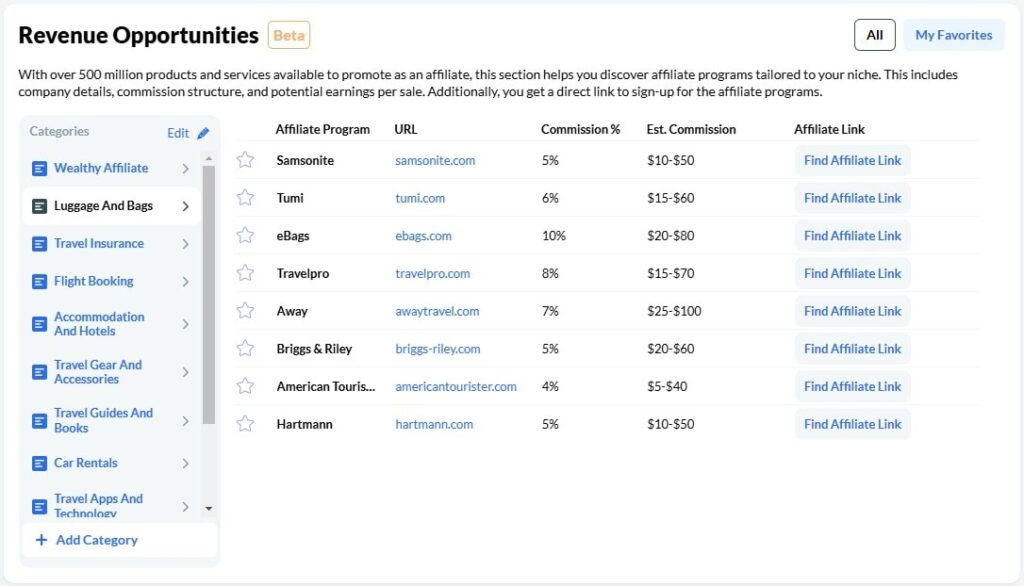The height and width of the screenshot is (586, 1024).
Task: Click Edit in the Categories header
Action: (x=178, y=133)
